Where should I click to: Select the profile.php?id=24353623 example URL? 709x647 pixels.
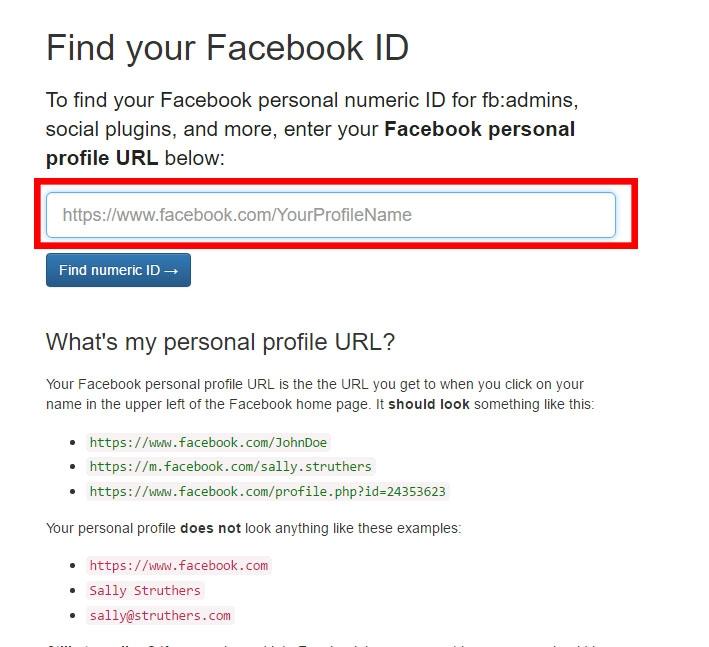point(268,491)
